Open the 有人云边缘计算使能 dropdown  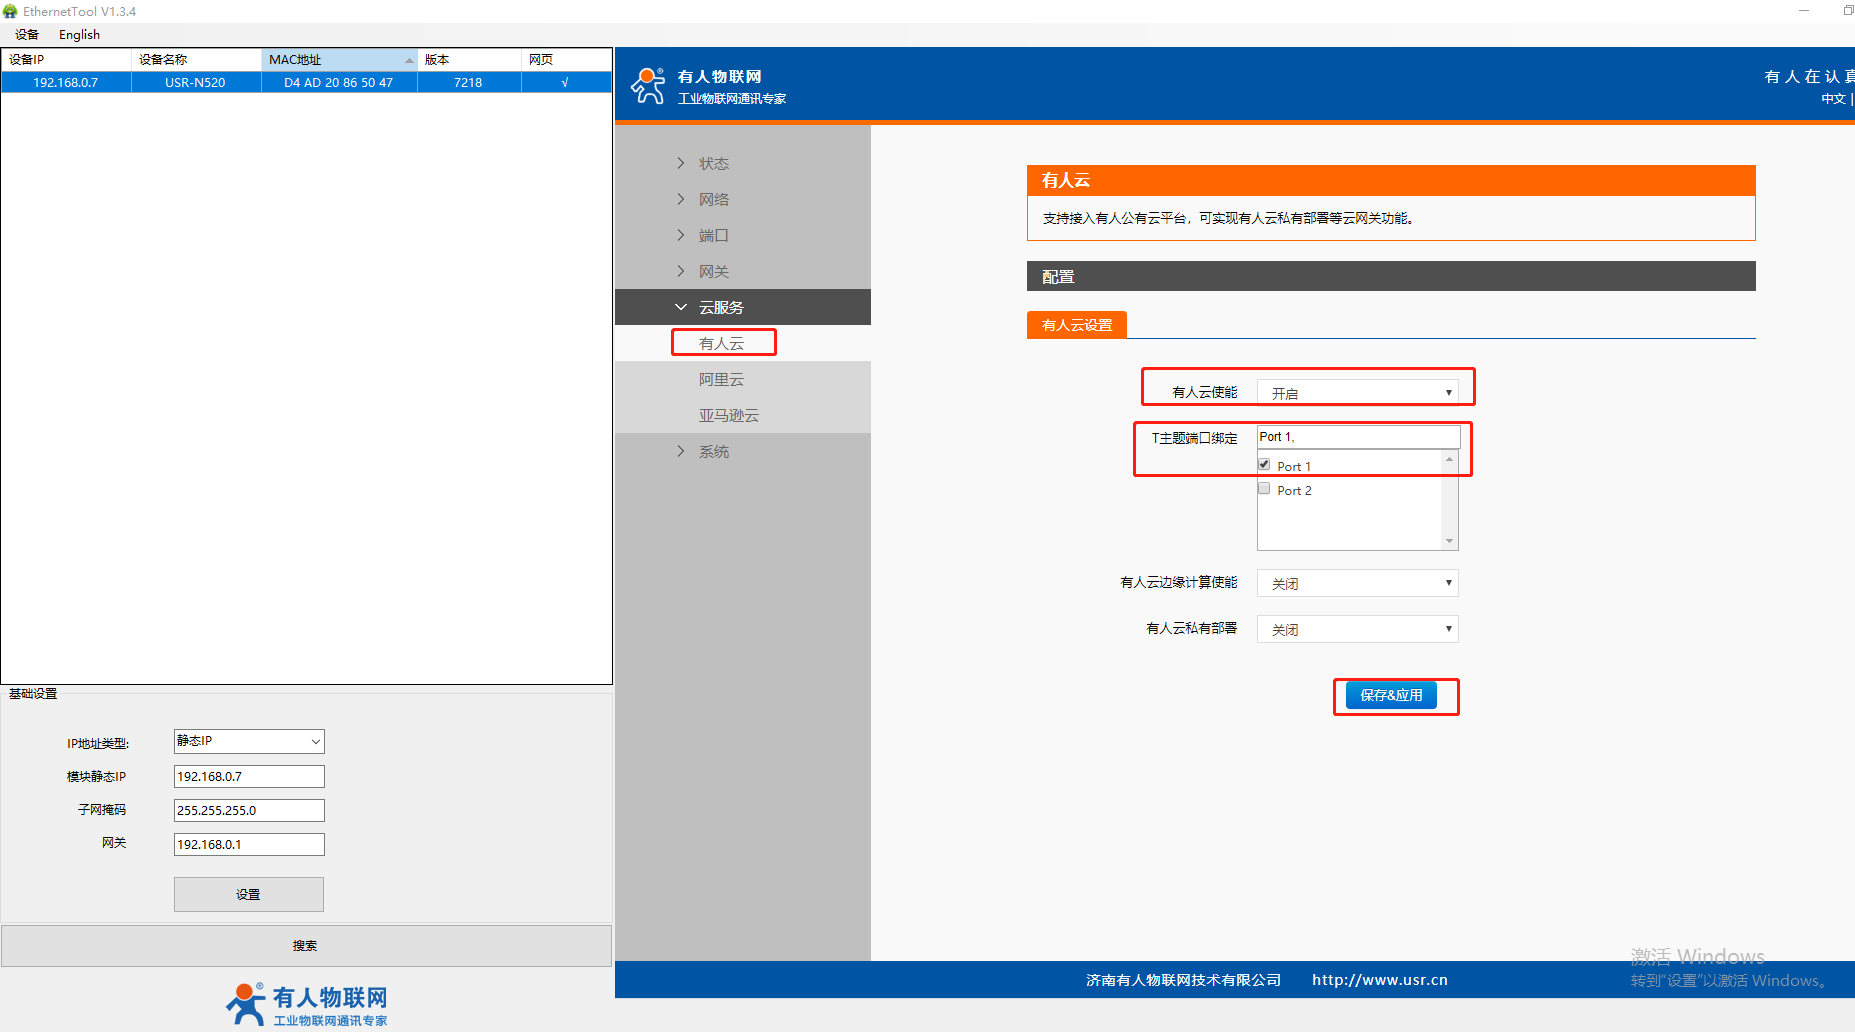[x=1357, y=583]
